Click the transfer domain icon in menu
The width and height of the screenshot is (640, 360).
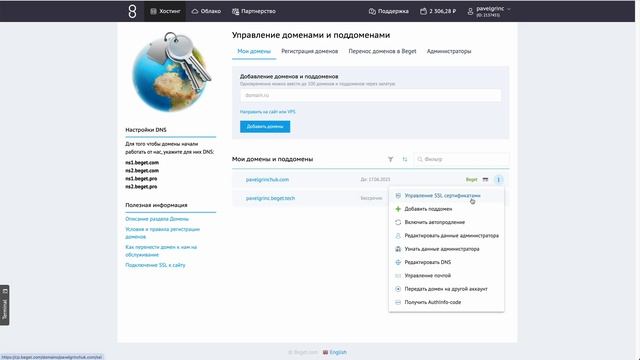398,289
